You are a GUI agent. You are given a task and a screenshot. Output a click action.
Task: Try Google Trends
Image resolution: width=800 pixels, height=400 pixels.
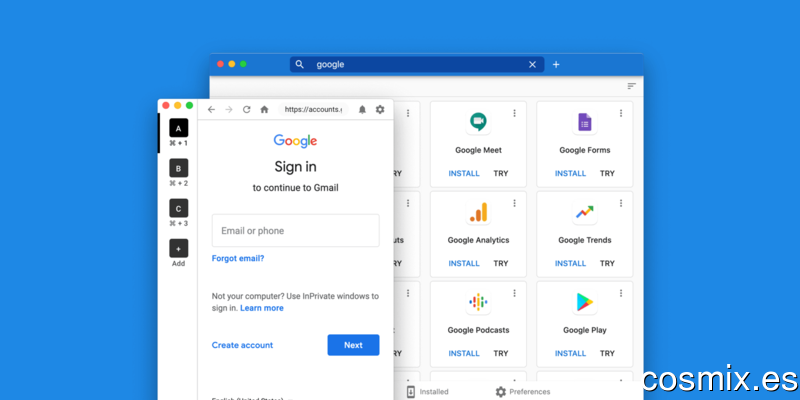pyautogui.click(x=607, y=263)
